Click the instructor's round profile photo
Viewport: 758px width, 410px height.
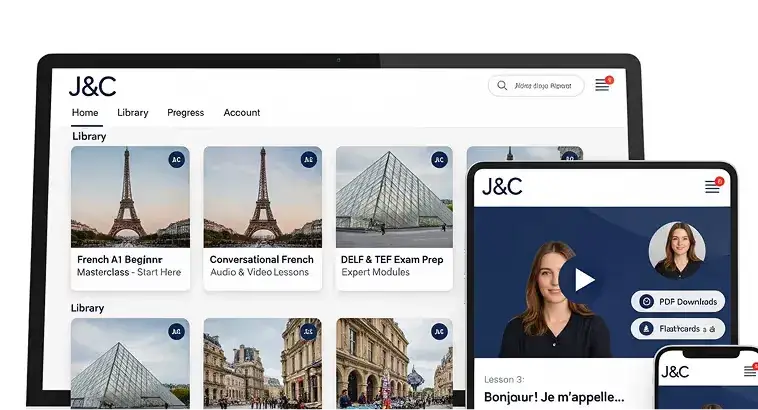[x=677, y=250]
